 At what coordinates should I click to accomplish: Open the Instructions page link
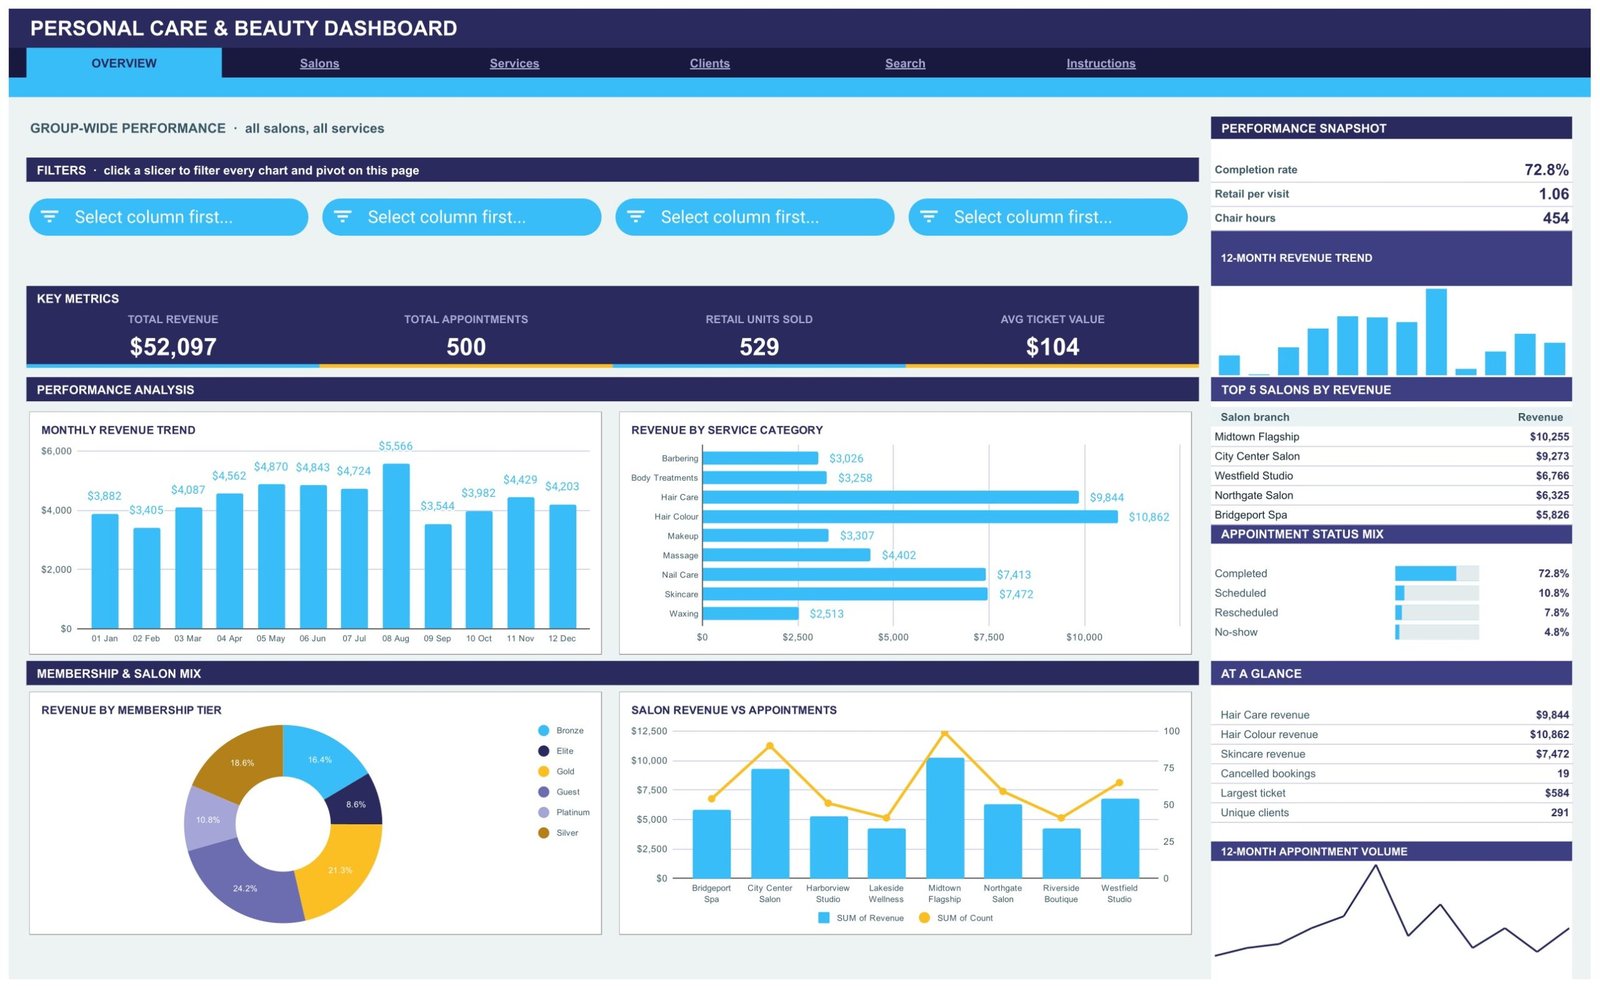coord(1101,63)
